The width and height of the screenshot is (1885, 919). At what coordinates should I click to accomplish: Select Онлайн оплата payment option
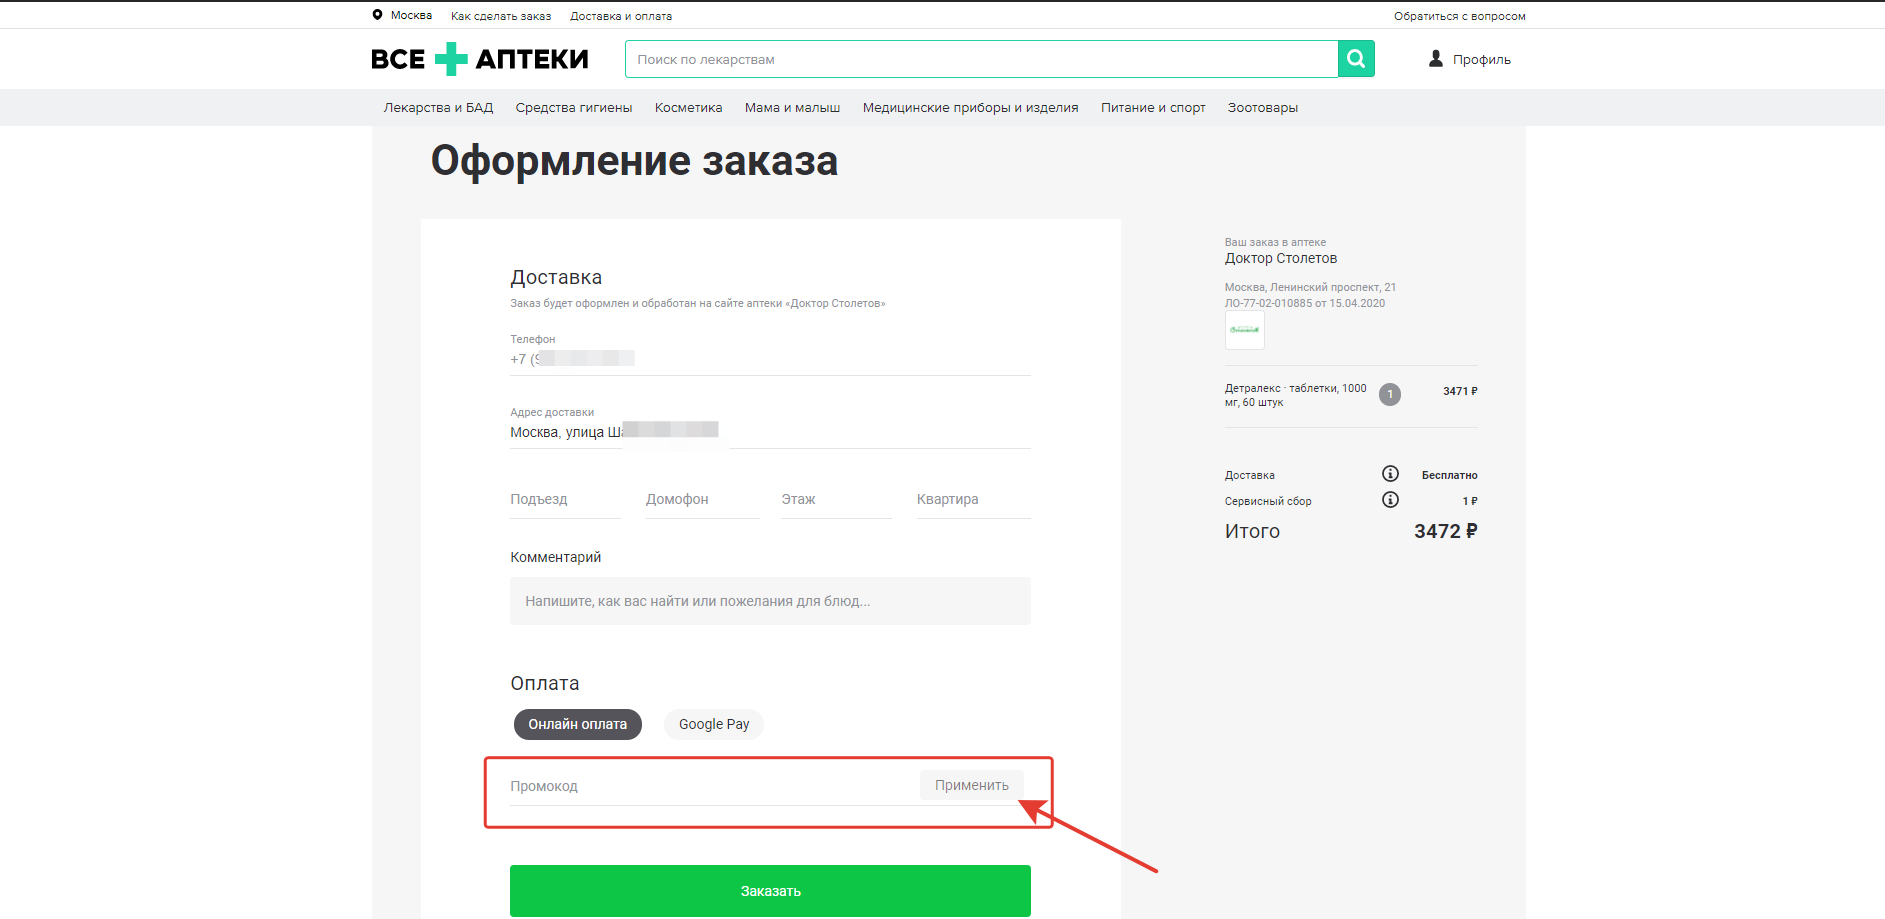coord(578,724)
